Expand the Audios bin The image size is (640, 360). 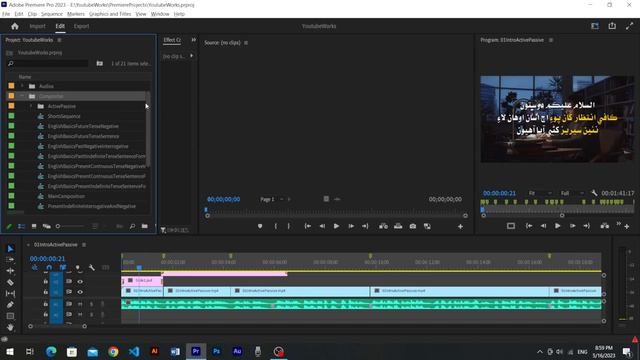pos(22,86)
